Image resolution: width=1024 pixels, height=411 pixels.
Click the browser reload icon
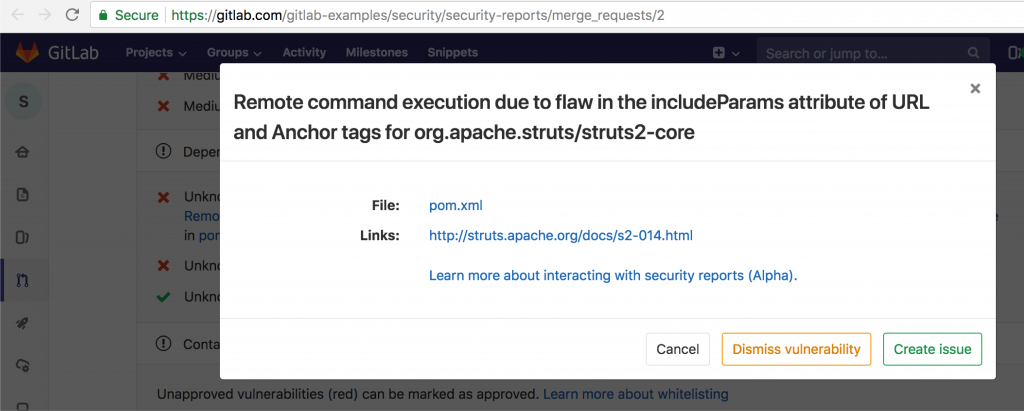pos(72,15)
